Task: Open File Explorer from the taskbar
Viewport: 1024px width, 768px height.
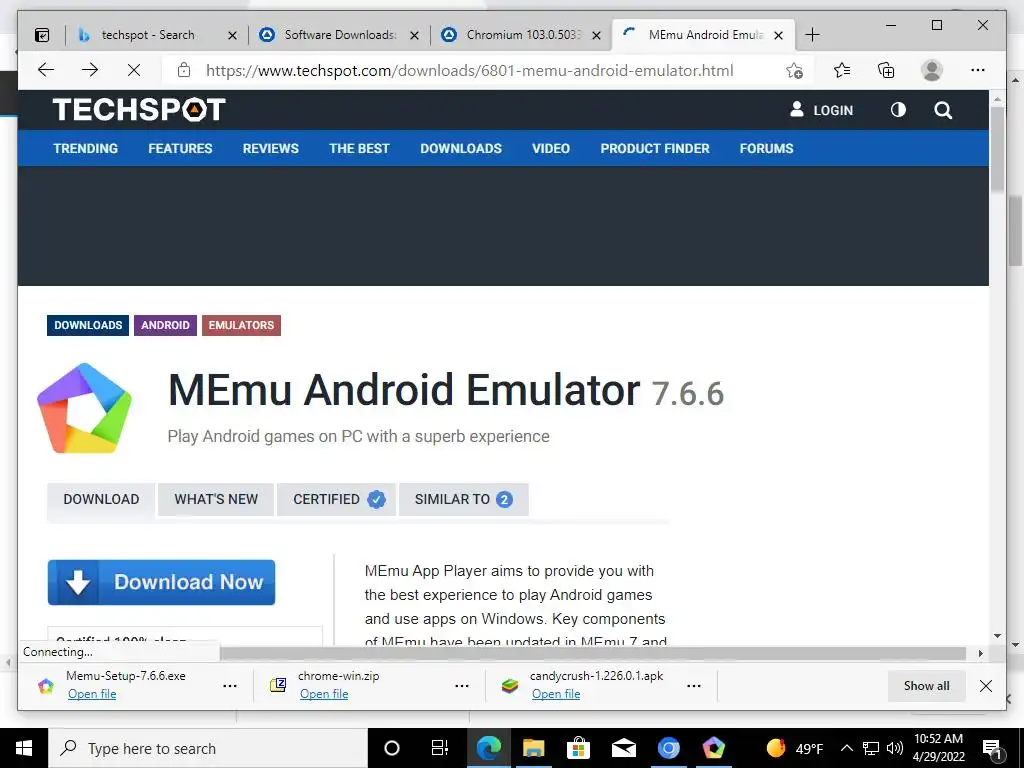Action: point(534,748)
